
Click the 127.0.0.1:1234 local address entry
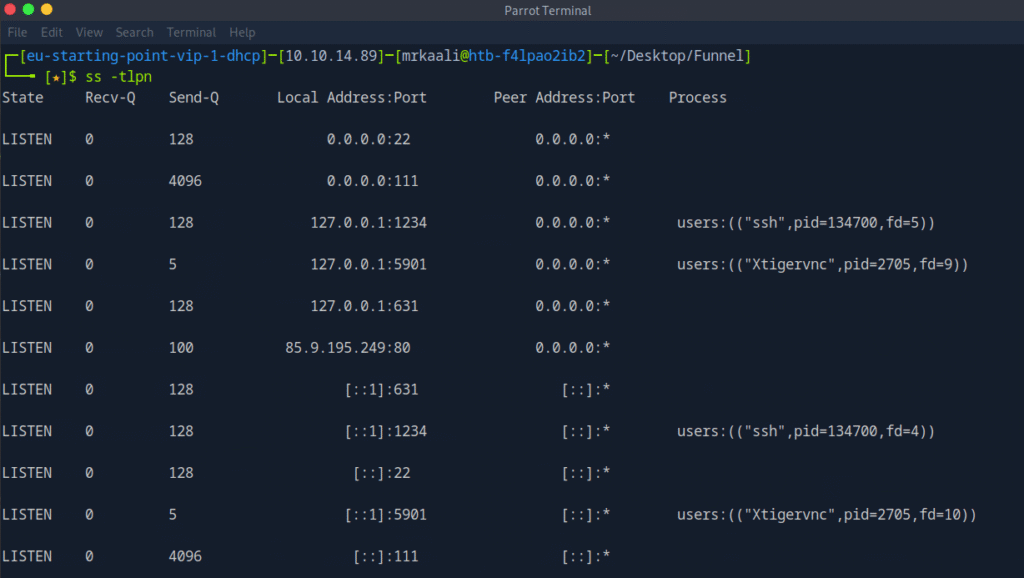tap(368, 223)
